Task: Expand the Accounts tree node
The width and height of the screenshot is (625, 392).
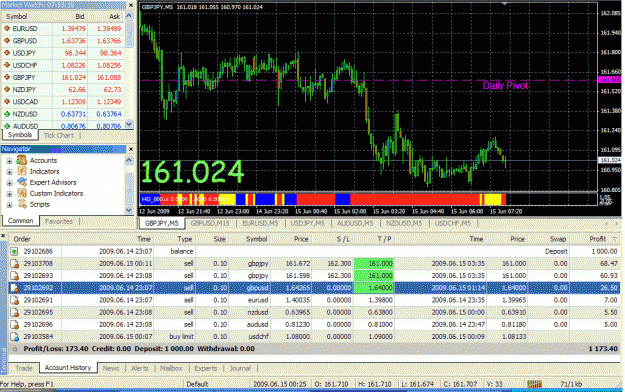Action: (9, 161)
